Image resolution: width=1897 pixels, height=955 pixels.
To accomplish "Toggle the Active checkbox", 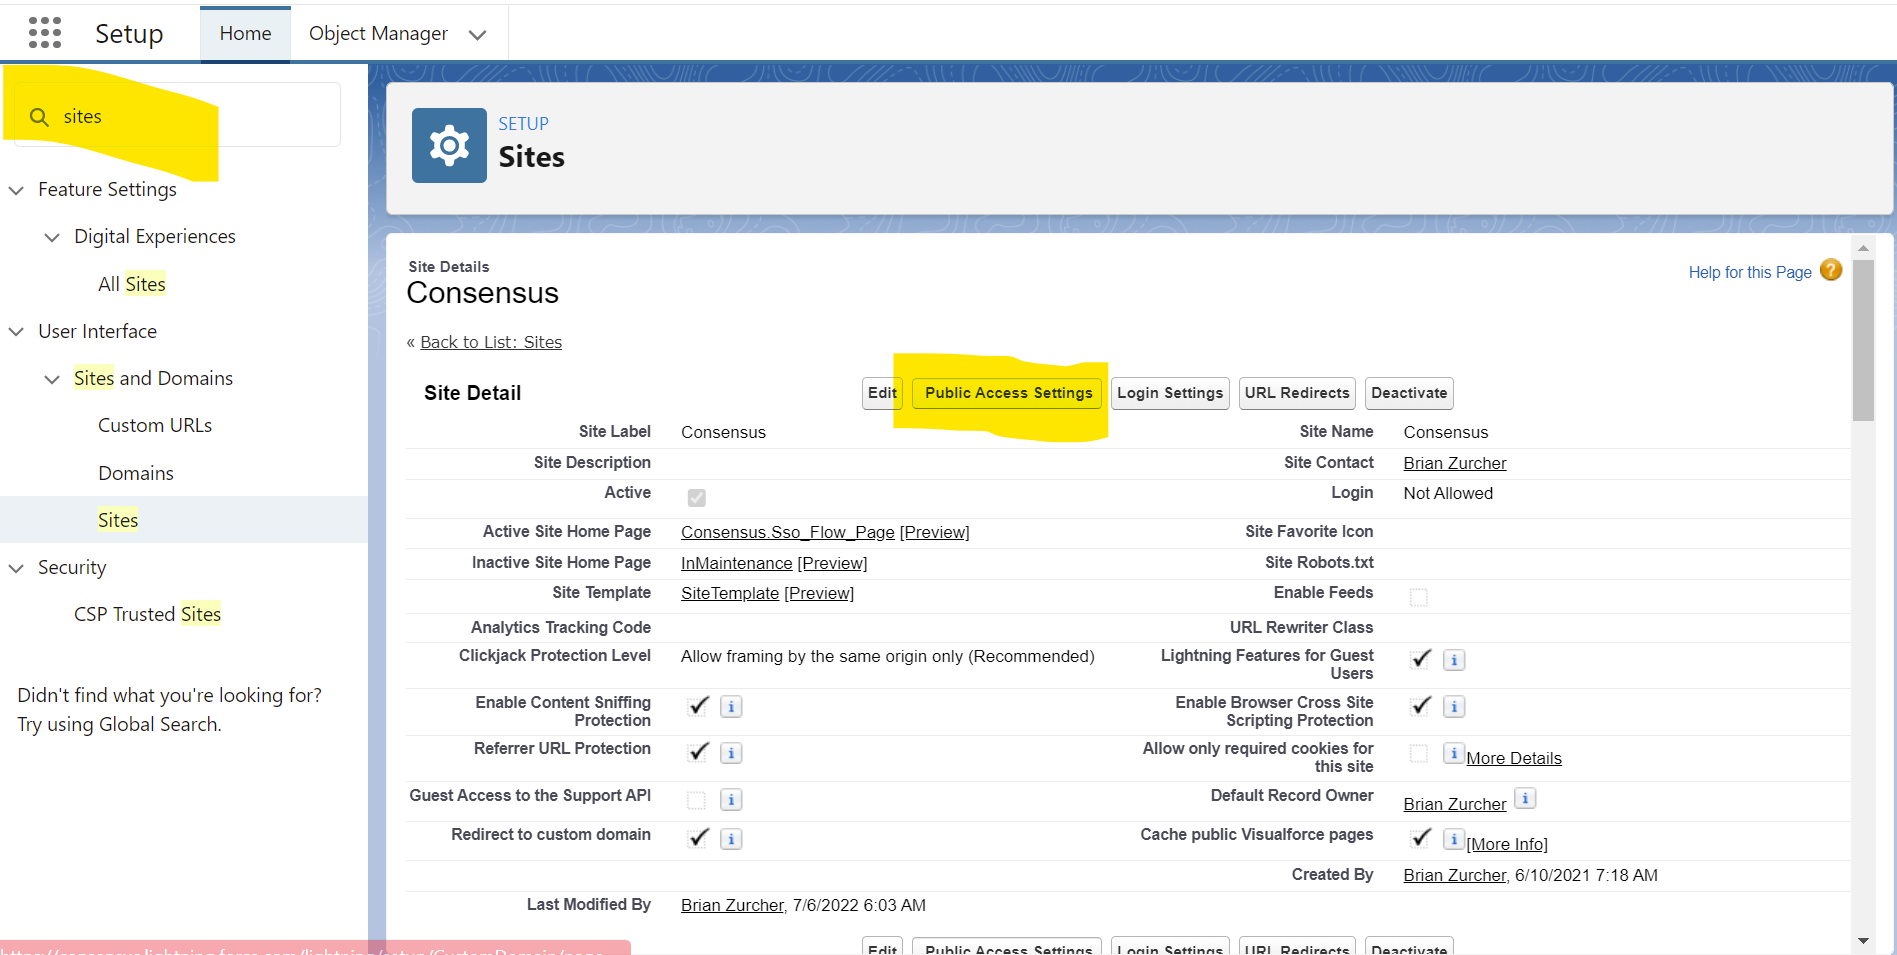I will (x=697, y=498).
